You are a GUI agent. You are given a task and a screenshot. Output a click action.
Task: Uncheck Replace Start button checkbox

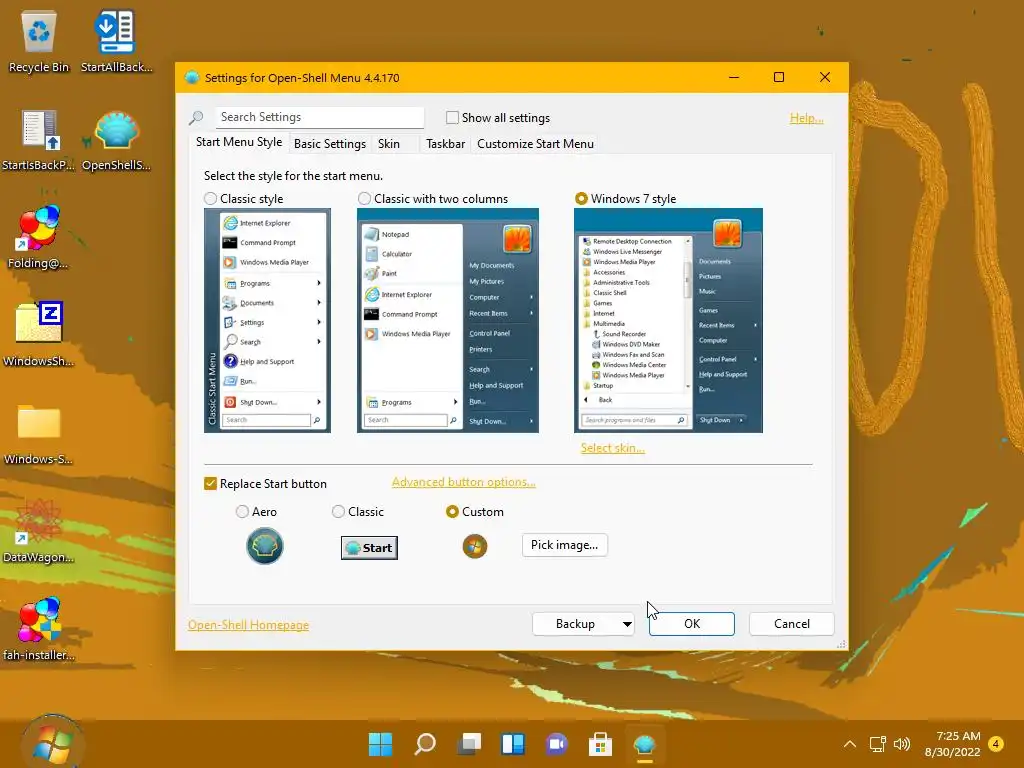coord(210,483)
